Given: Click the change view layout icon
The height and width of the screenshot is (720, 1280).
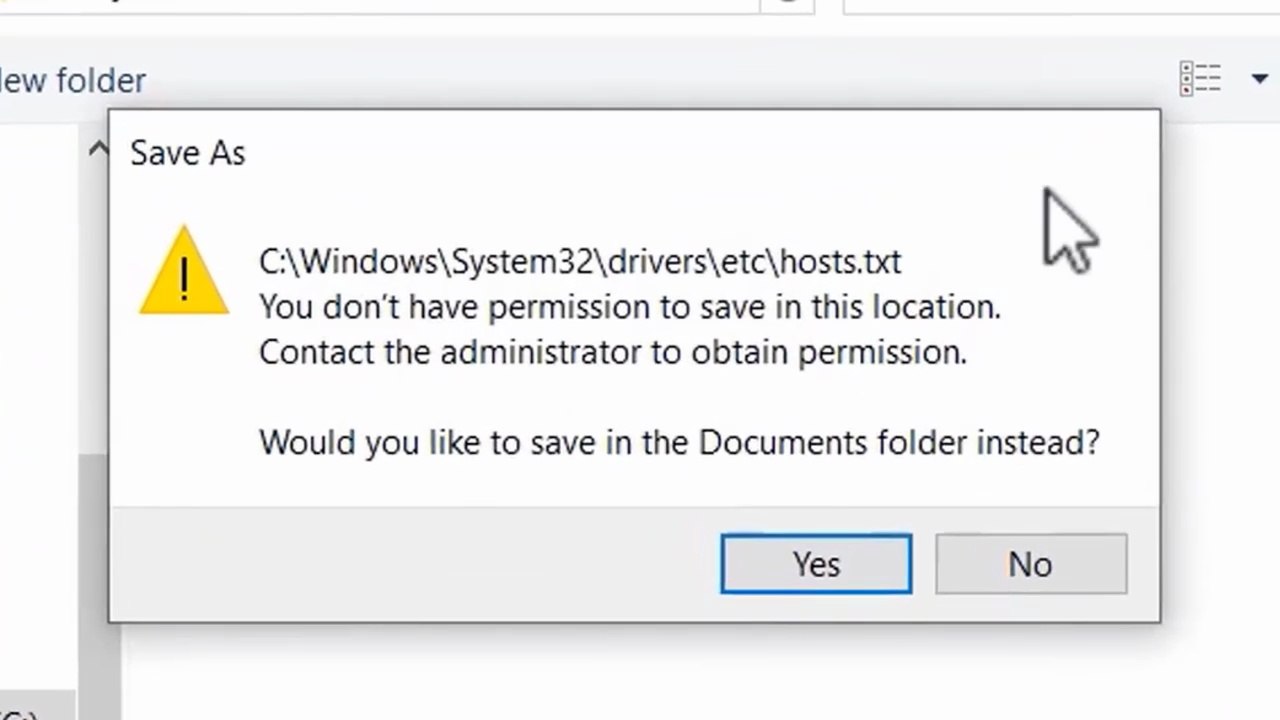Looking at the screenshot, I should pyautogui.click(x=1200, y=78).
